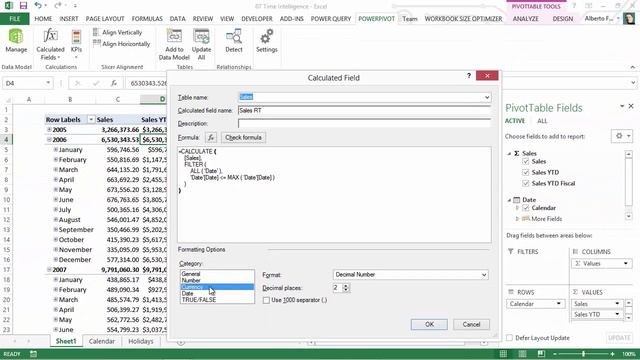Toggle the Sales field checkbox
Screen dimensions: 640x360
tap(526, 162)
